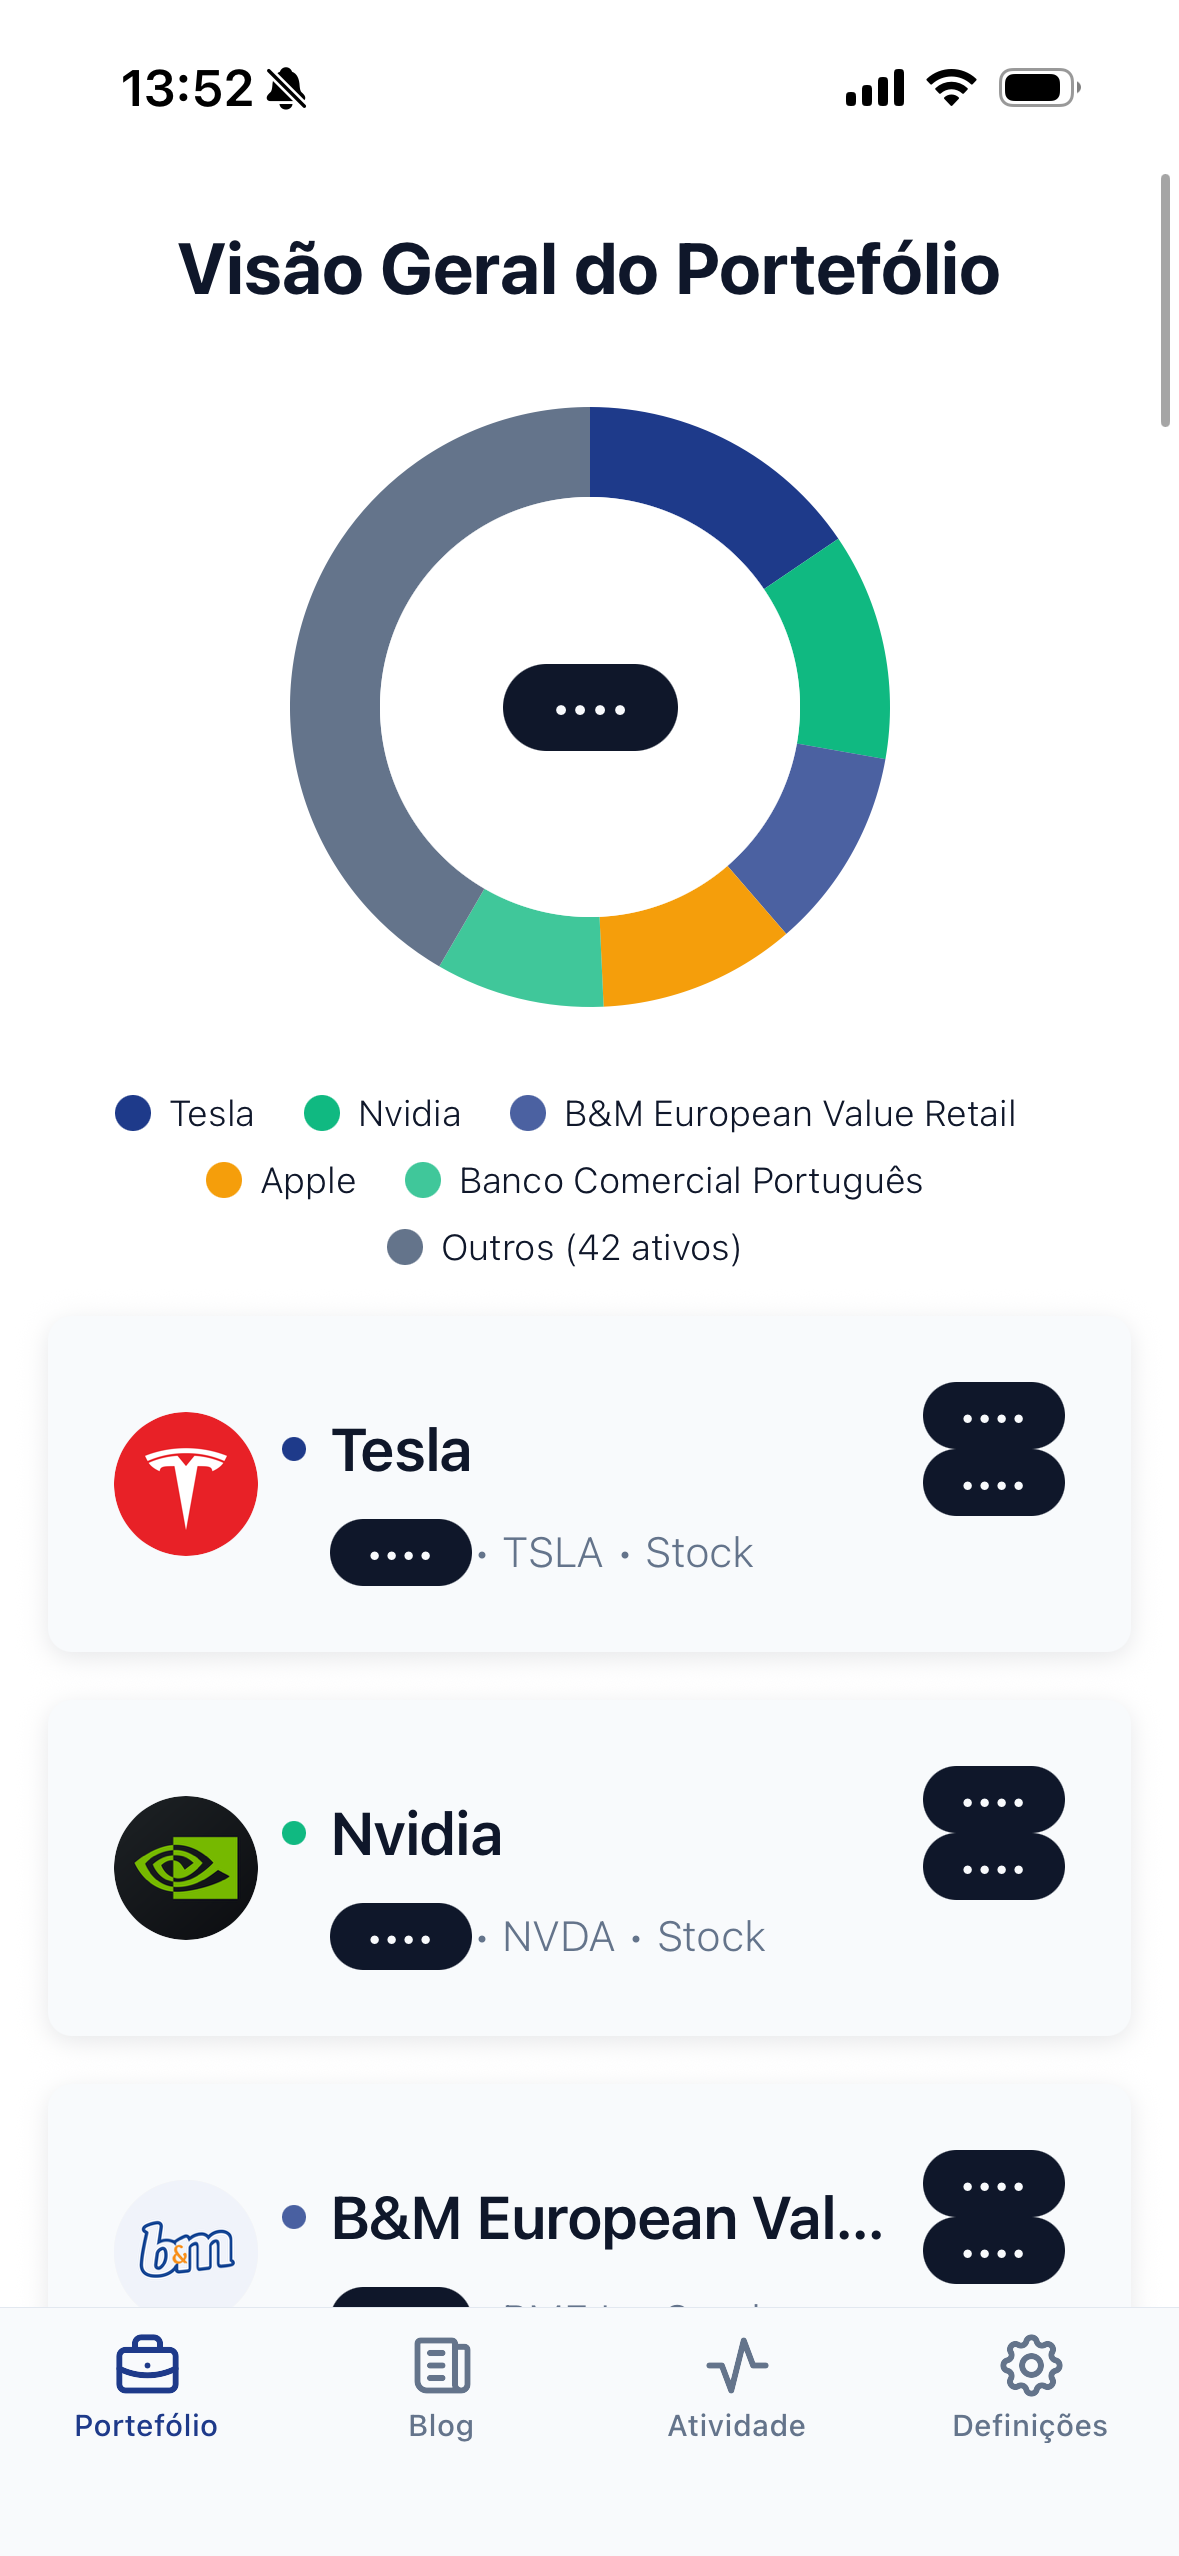Image resolution: width=1179 pixels, height=2556 pixels.
Task: Open the Portefólio briefcase icon
Action: pyautogui.click(x=146, y=2368)
